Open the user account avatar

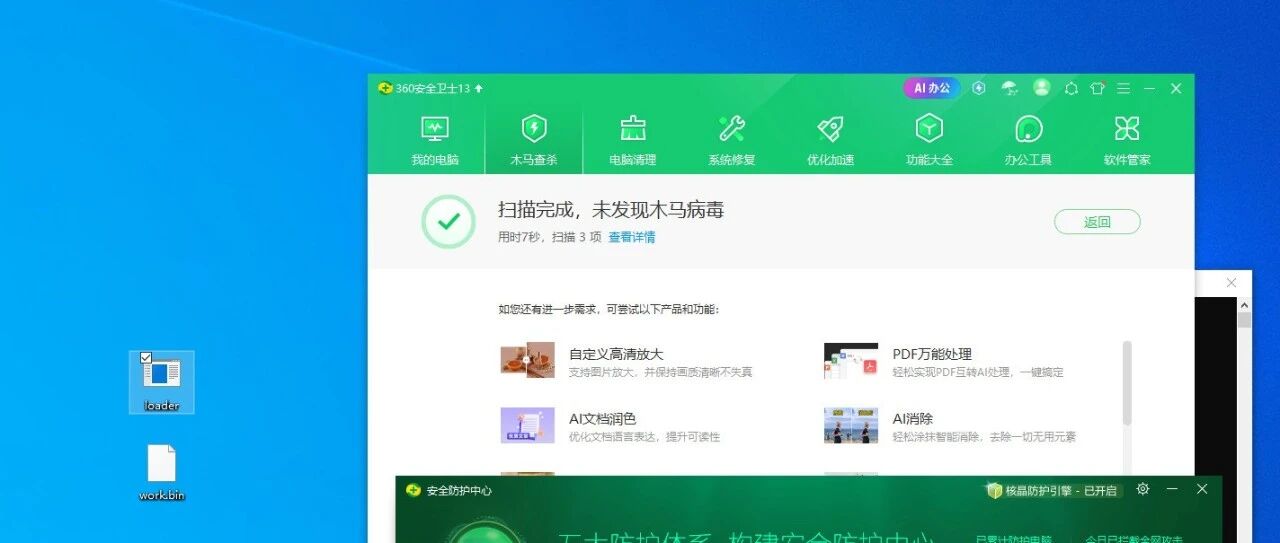[x=1041, y=88]
